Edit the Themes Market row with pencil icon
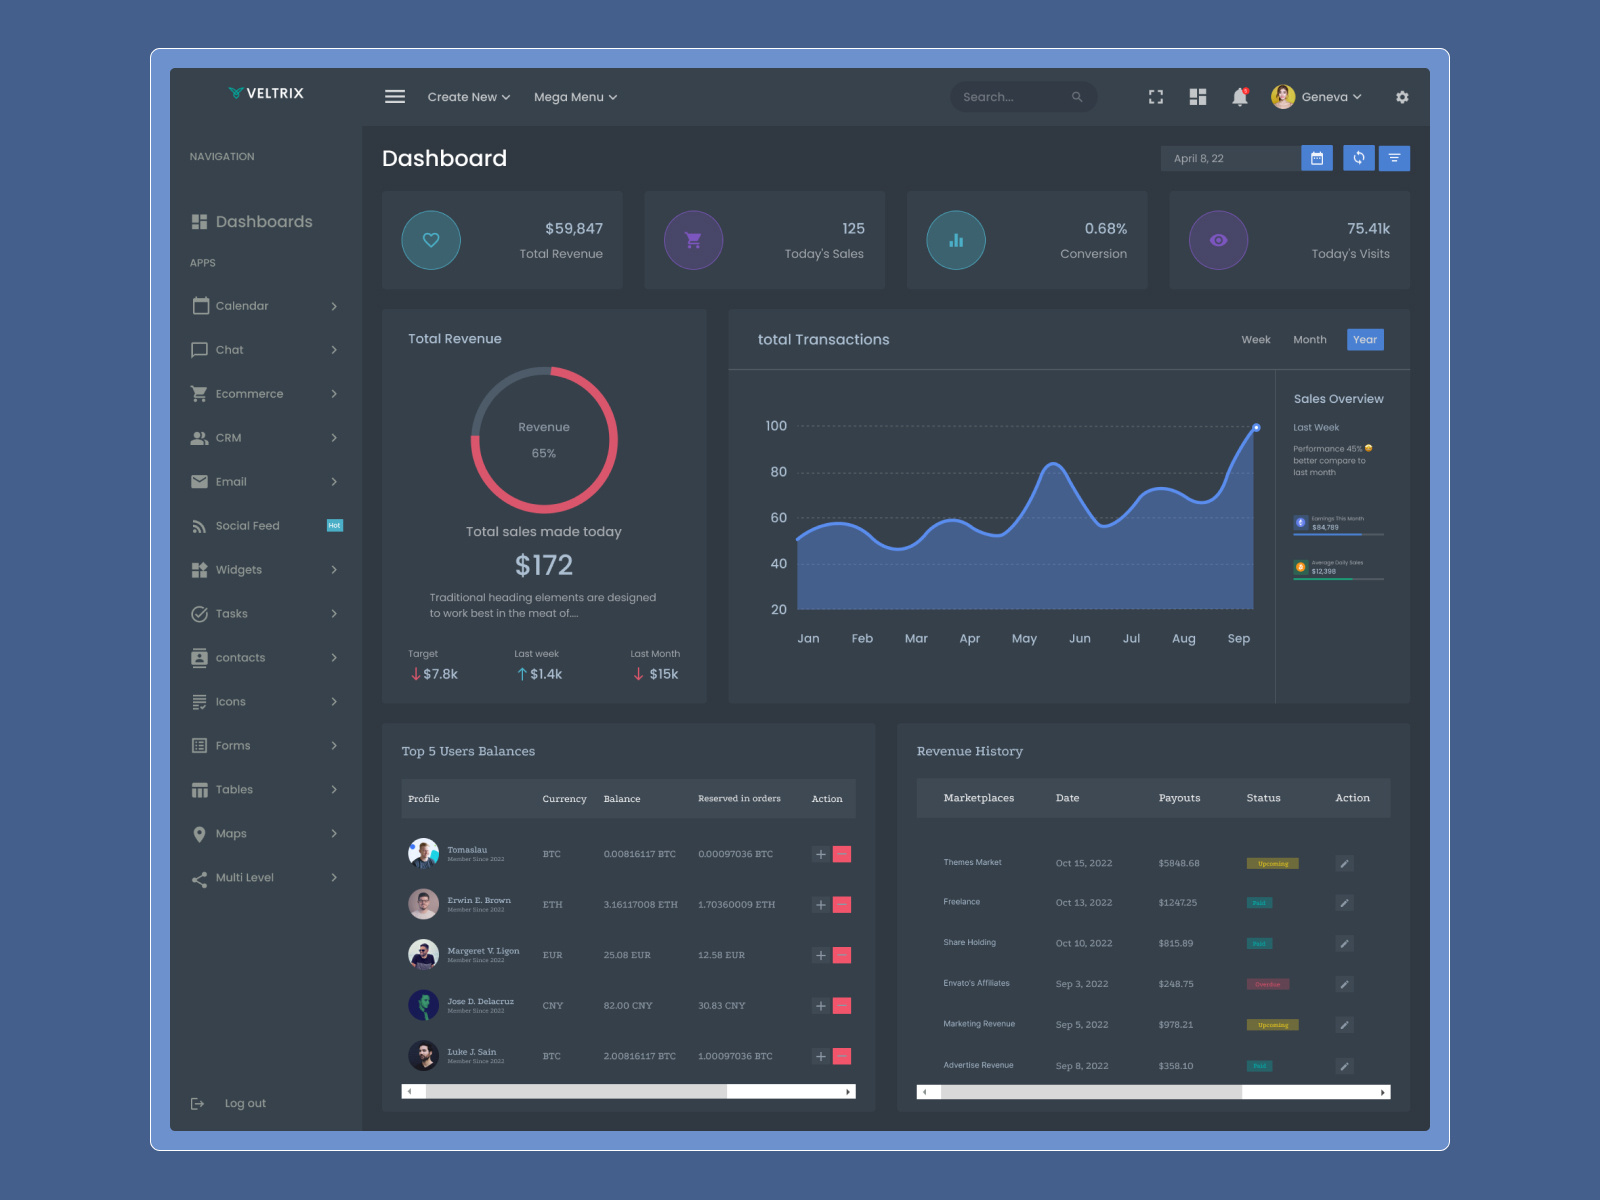This screenshot has height=1200, width=1600. [x=1344, y=863]
